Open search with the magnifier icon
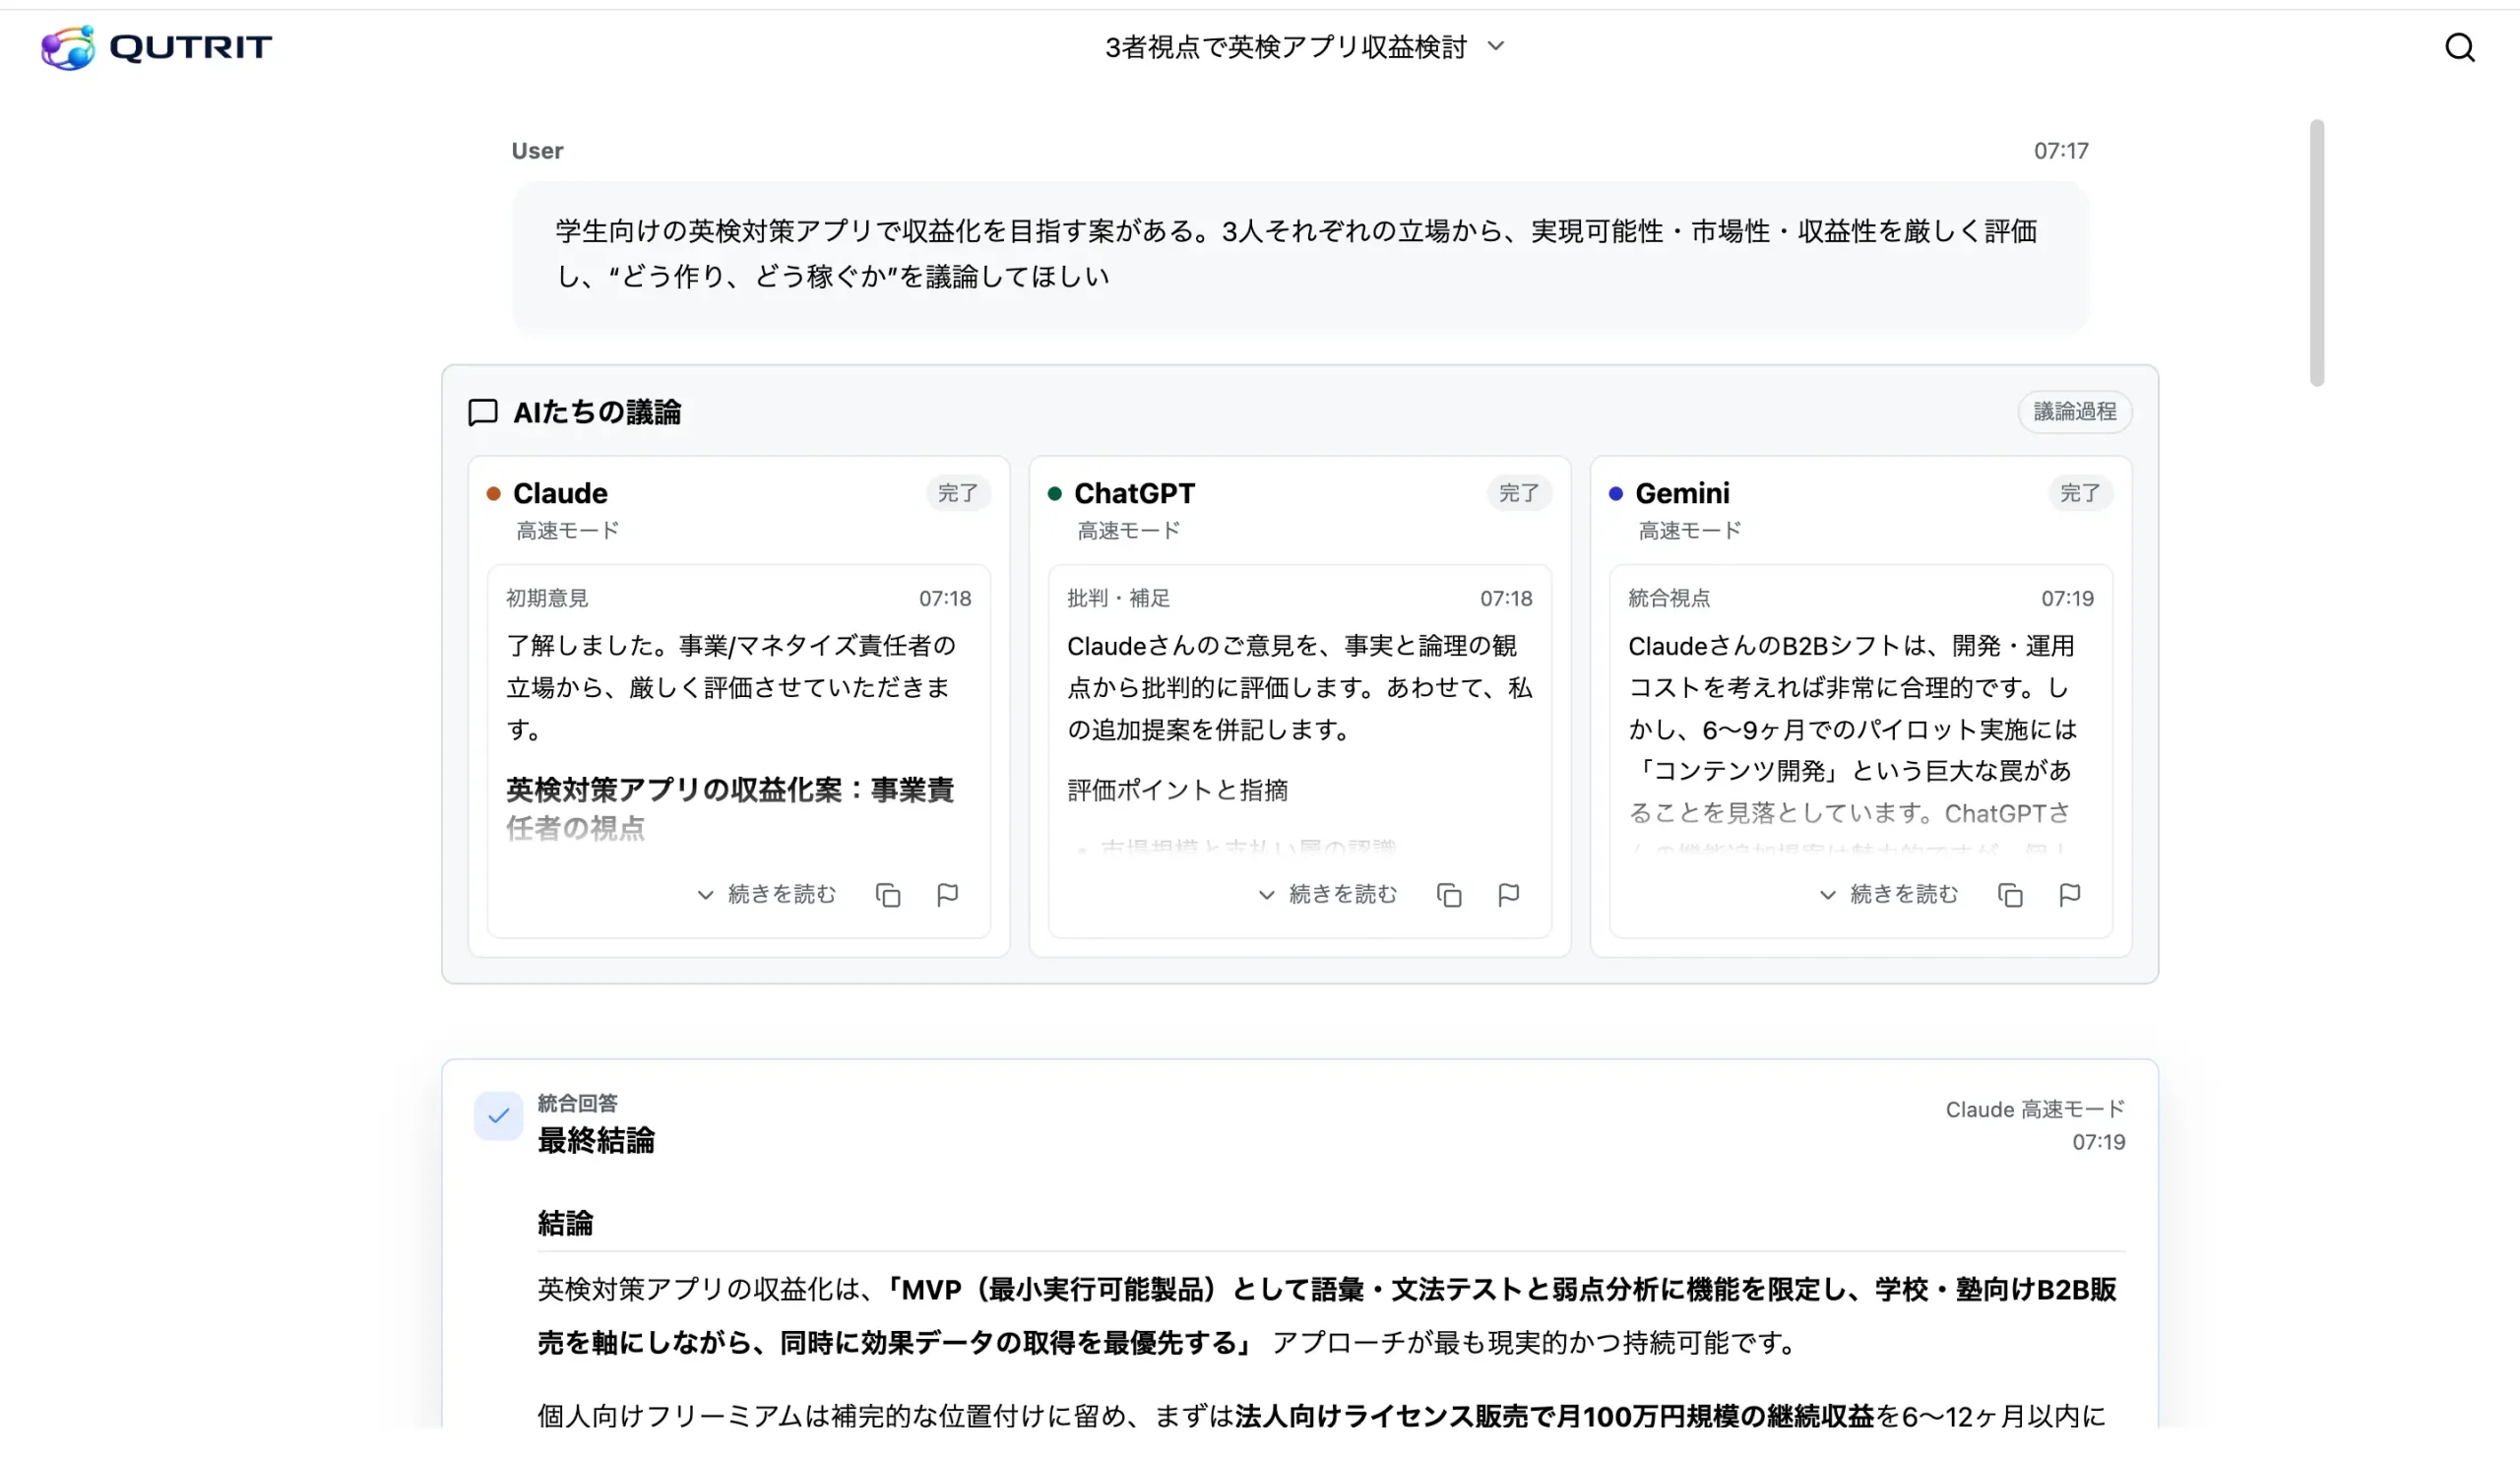The image size is (2520, 1459). tap(2459, 47)
